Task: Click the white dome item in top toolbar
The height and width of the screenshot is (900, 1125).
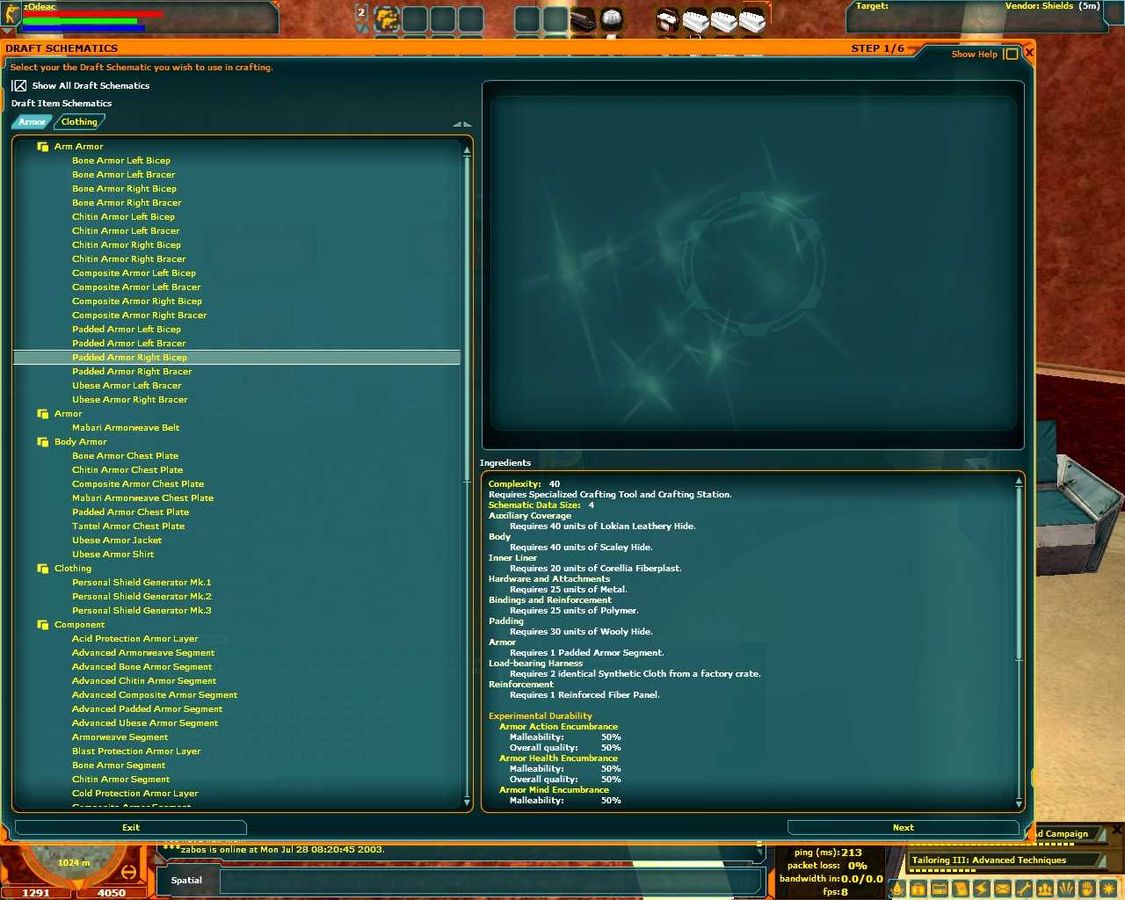Action: point(611,19)
